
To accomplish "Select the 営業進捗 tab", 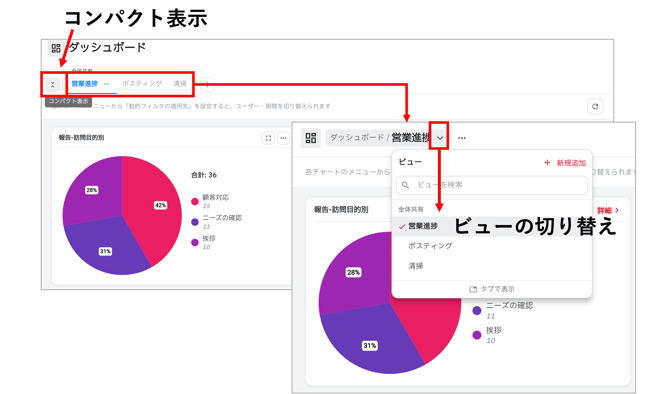I will point(85,84).
